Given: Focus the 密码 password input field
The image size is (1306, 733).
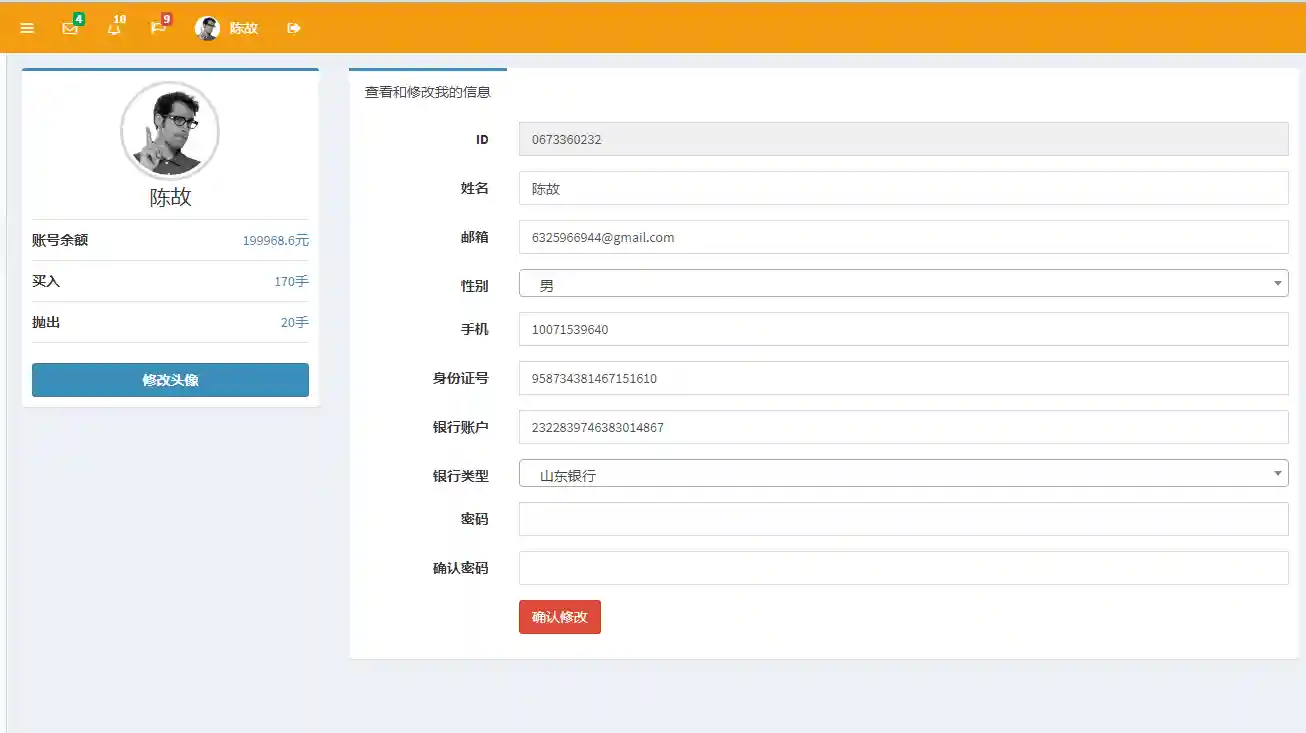Looking at the screenshot, I should pyautogui.click(x=901, y=518).
